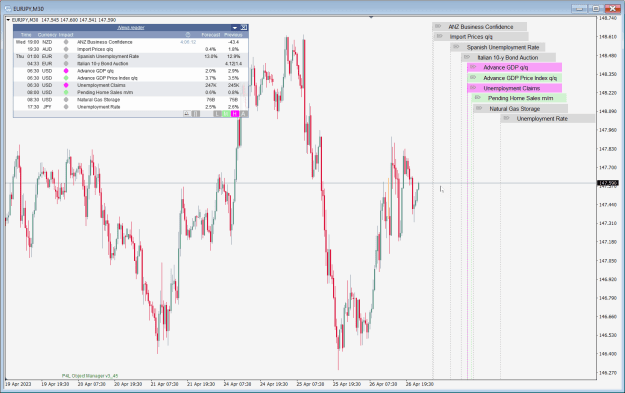Maximize the EURJPY,M30 chart window
The height and width of the screenshot is (393, 625).
point(596,8)
